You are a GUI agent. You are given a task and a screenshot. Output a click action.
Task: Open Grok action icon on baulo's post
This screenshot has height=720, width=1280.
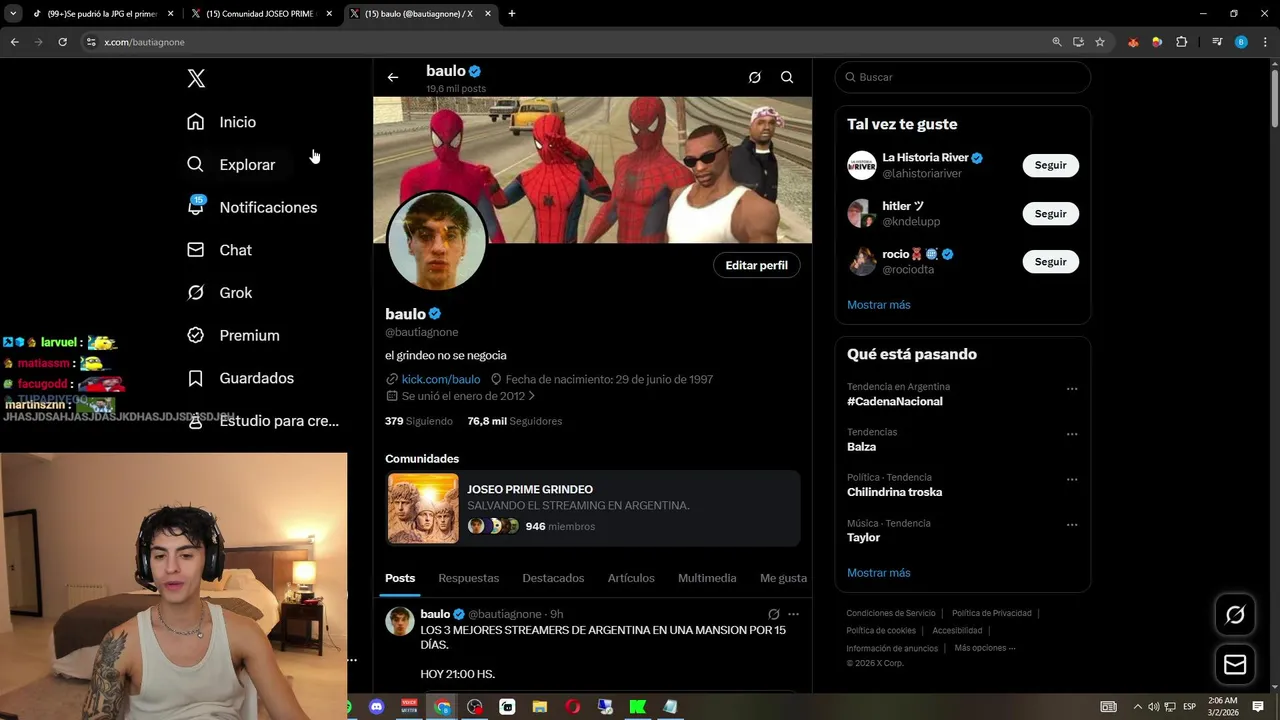coord(773,614)
